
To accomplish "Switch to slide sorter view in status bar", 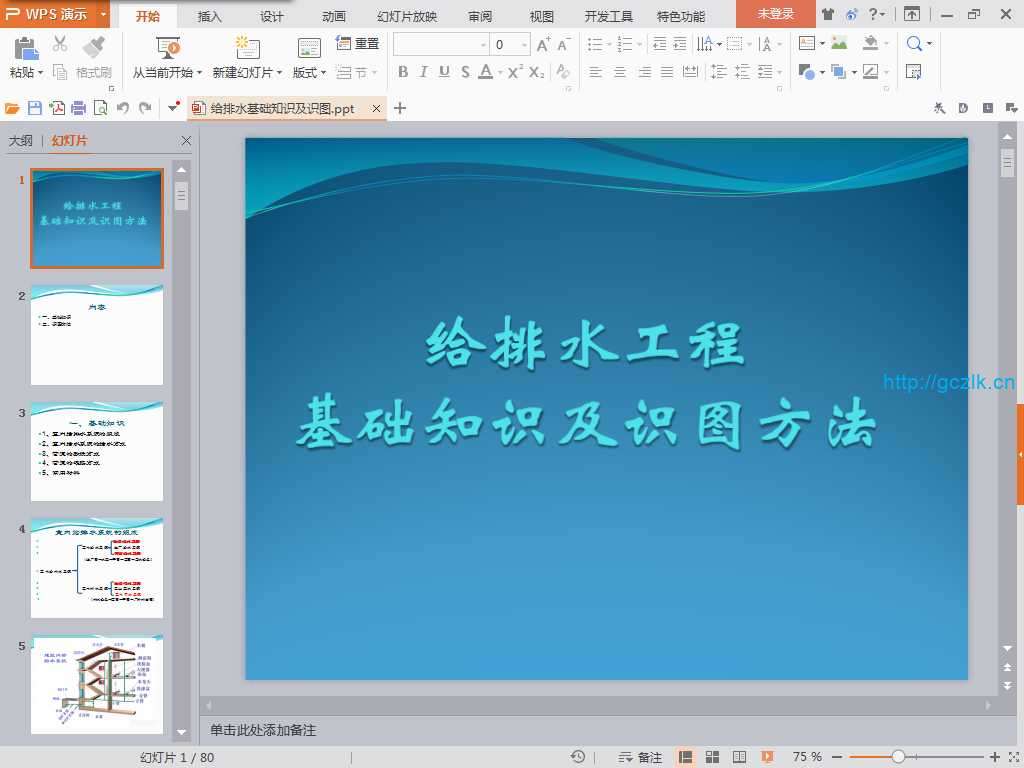I will 713,757.
